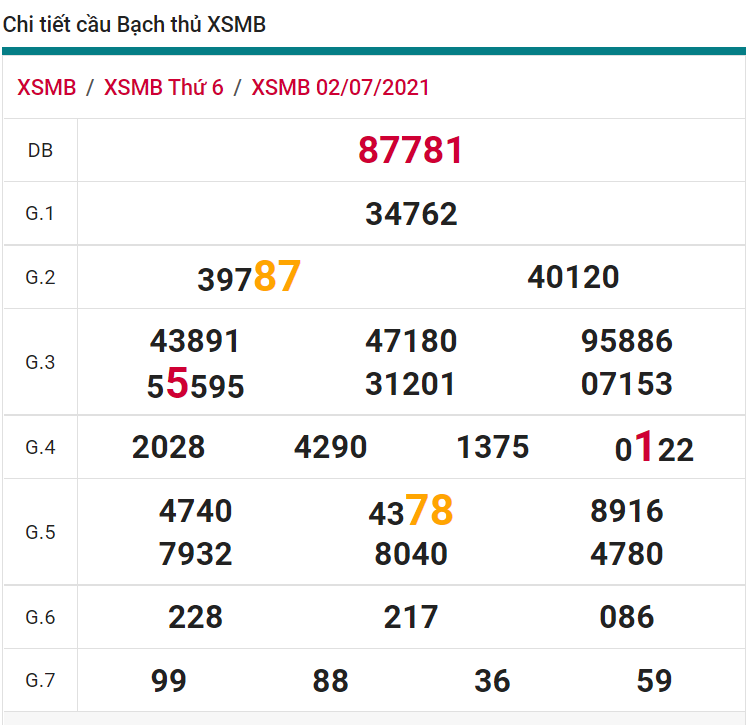Click the G.7 number 59

click(x=654, y=681)
